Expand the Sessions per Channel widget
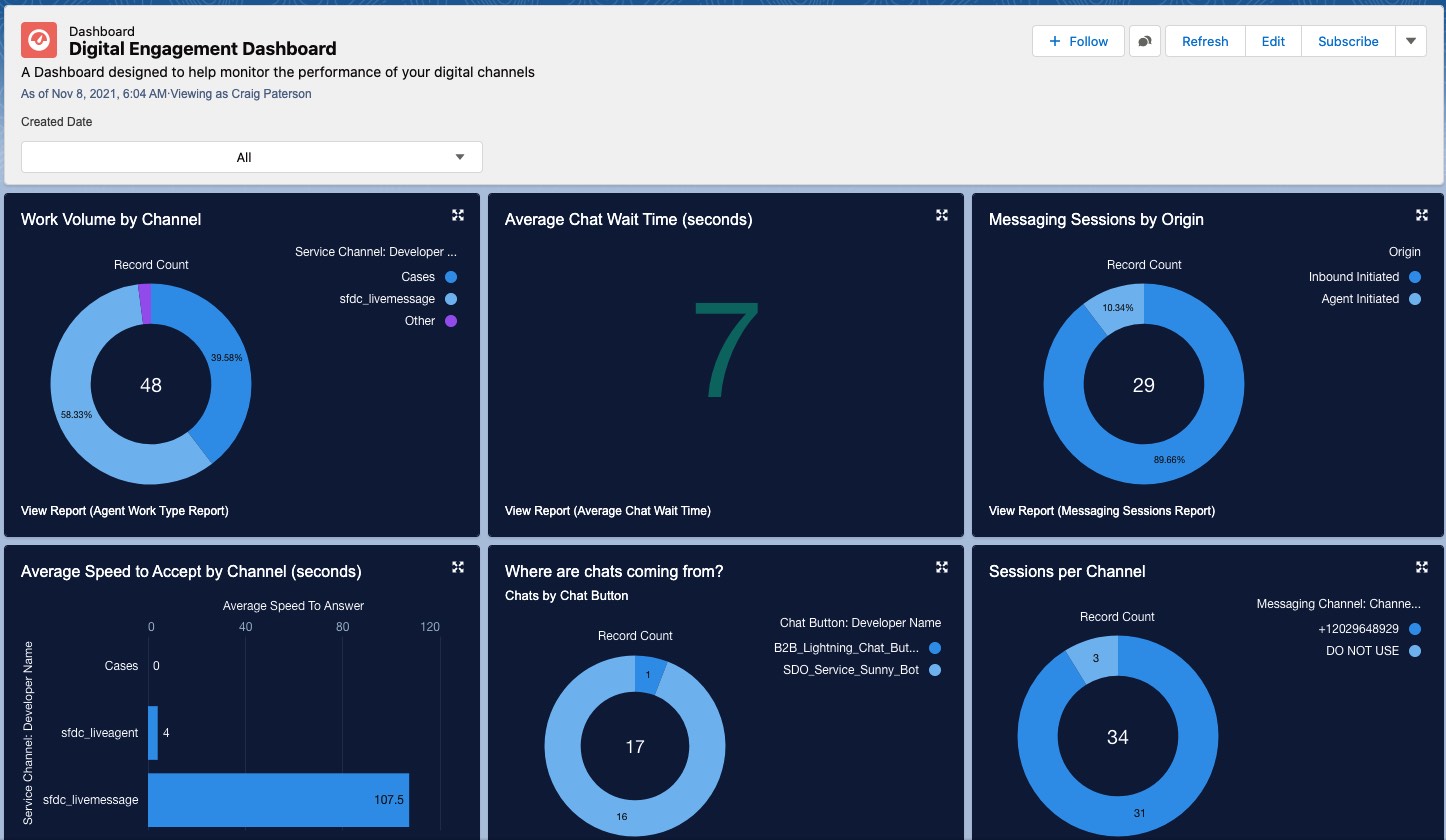 pyautogui.click(x=1421, y=566)
